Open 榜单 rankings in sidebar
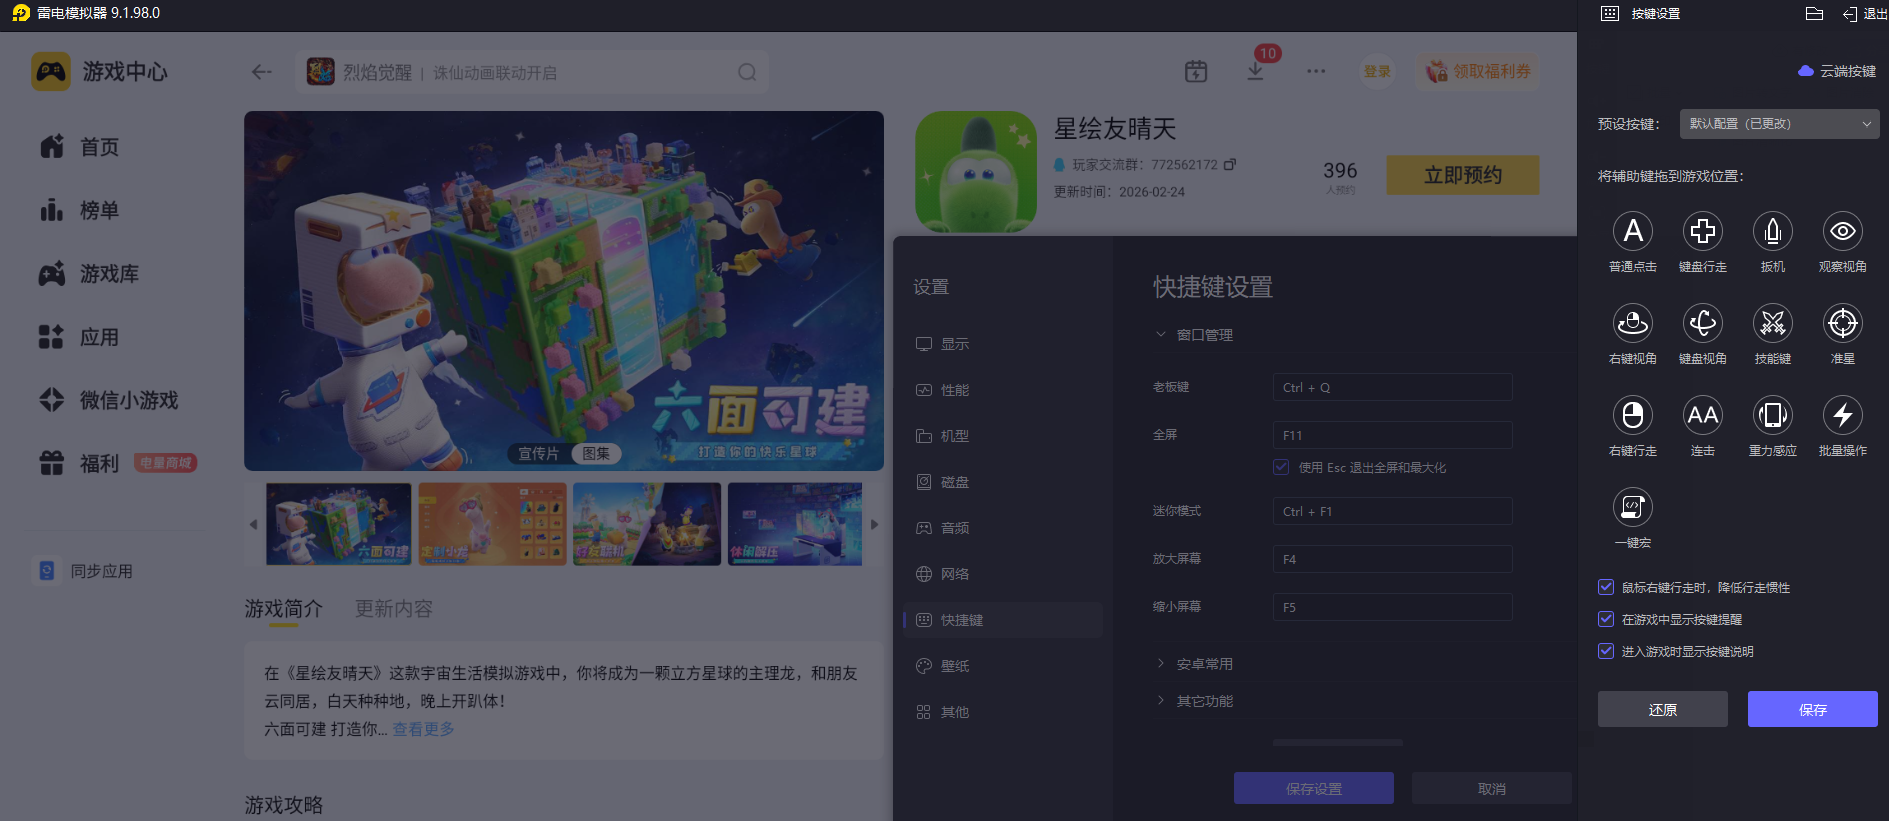The image size is (1889, 821). pyautogui.click(x=80, y=210)
